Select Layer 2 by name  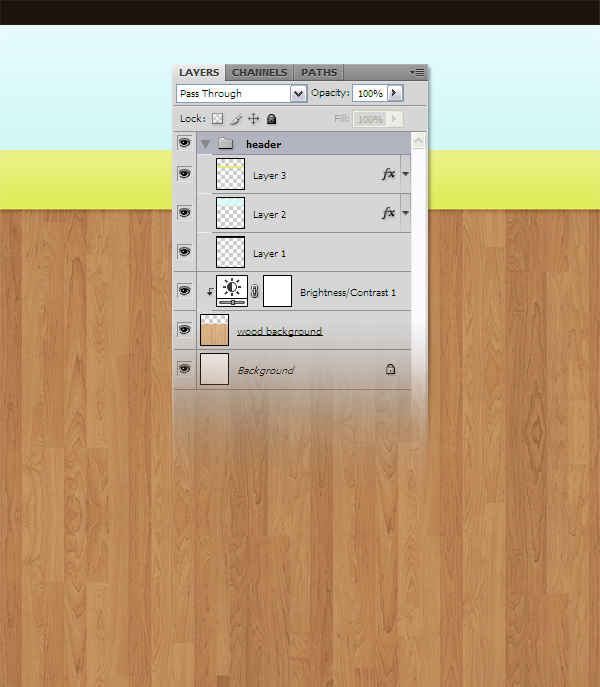tap(270, 215)
